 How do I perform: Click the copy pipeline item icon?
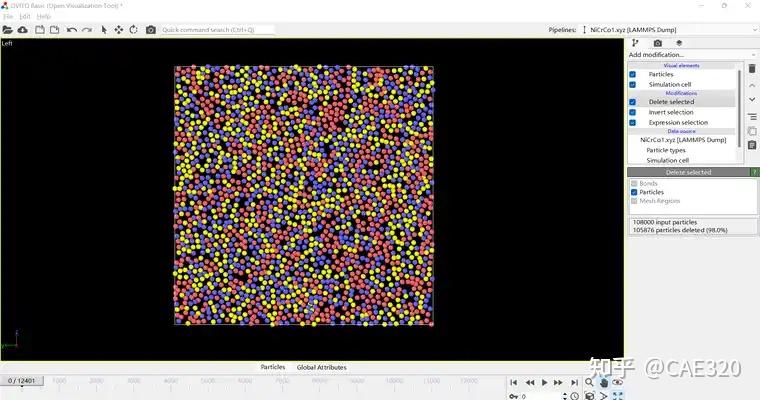click(752, 131)
